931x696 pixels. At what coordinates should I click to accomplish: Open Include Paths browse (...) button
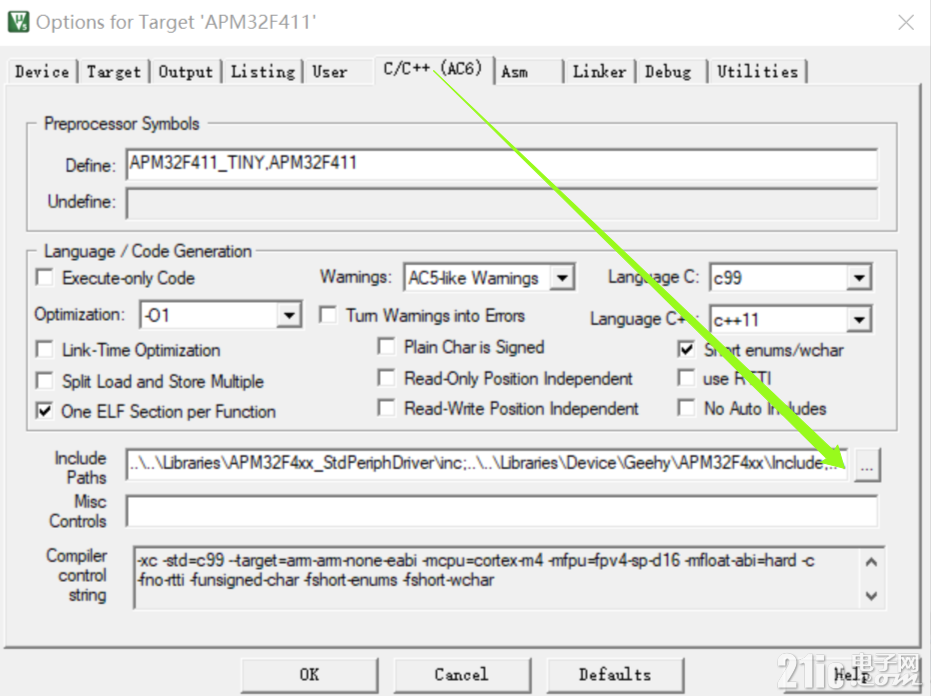pos(867,465)
